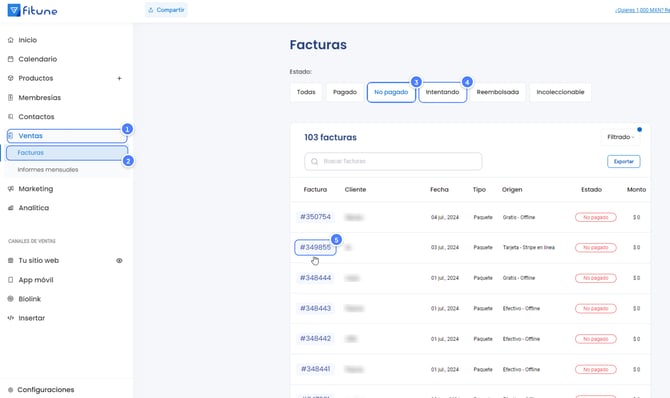Select the Pagado status filter
Viewport: 670px width, 398px height.
click(x=345, y=92)
